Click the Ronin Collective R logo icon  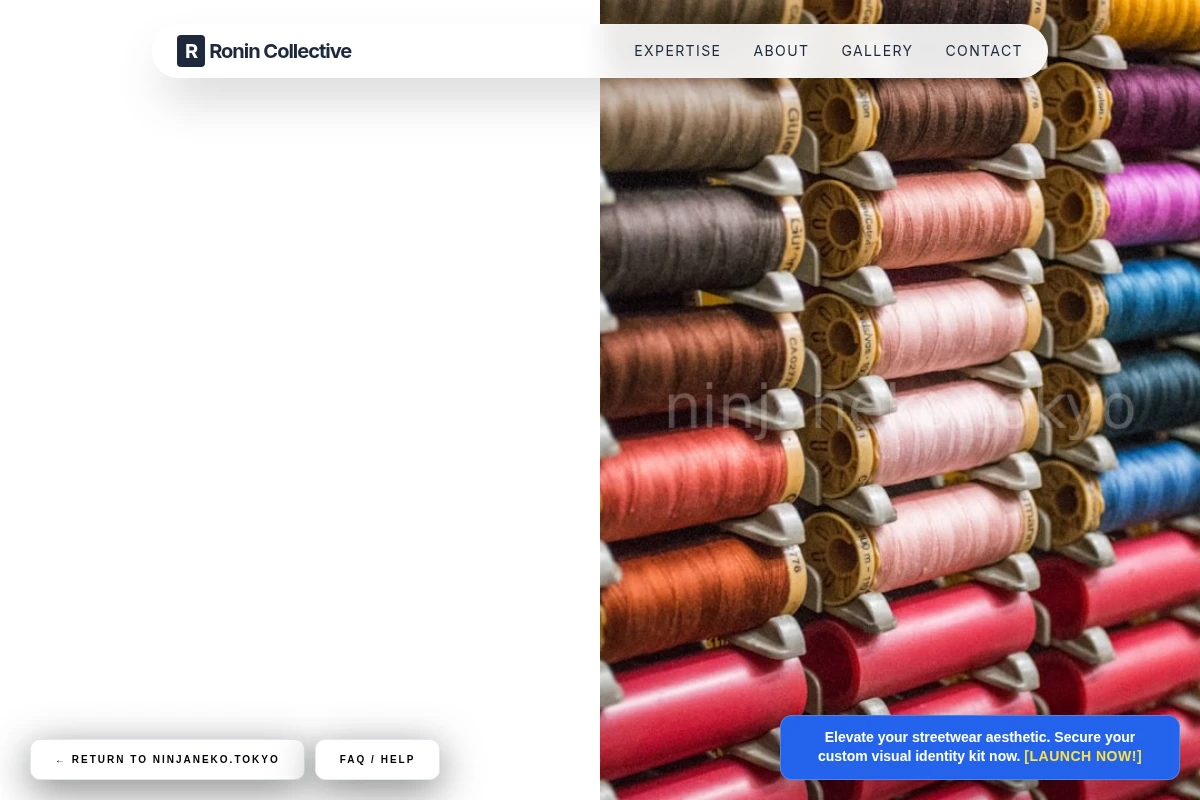191,51
